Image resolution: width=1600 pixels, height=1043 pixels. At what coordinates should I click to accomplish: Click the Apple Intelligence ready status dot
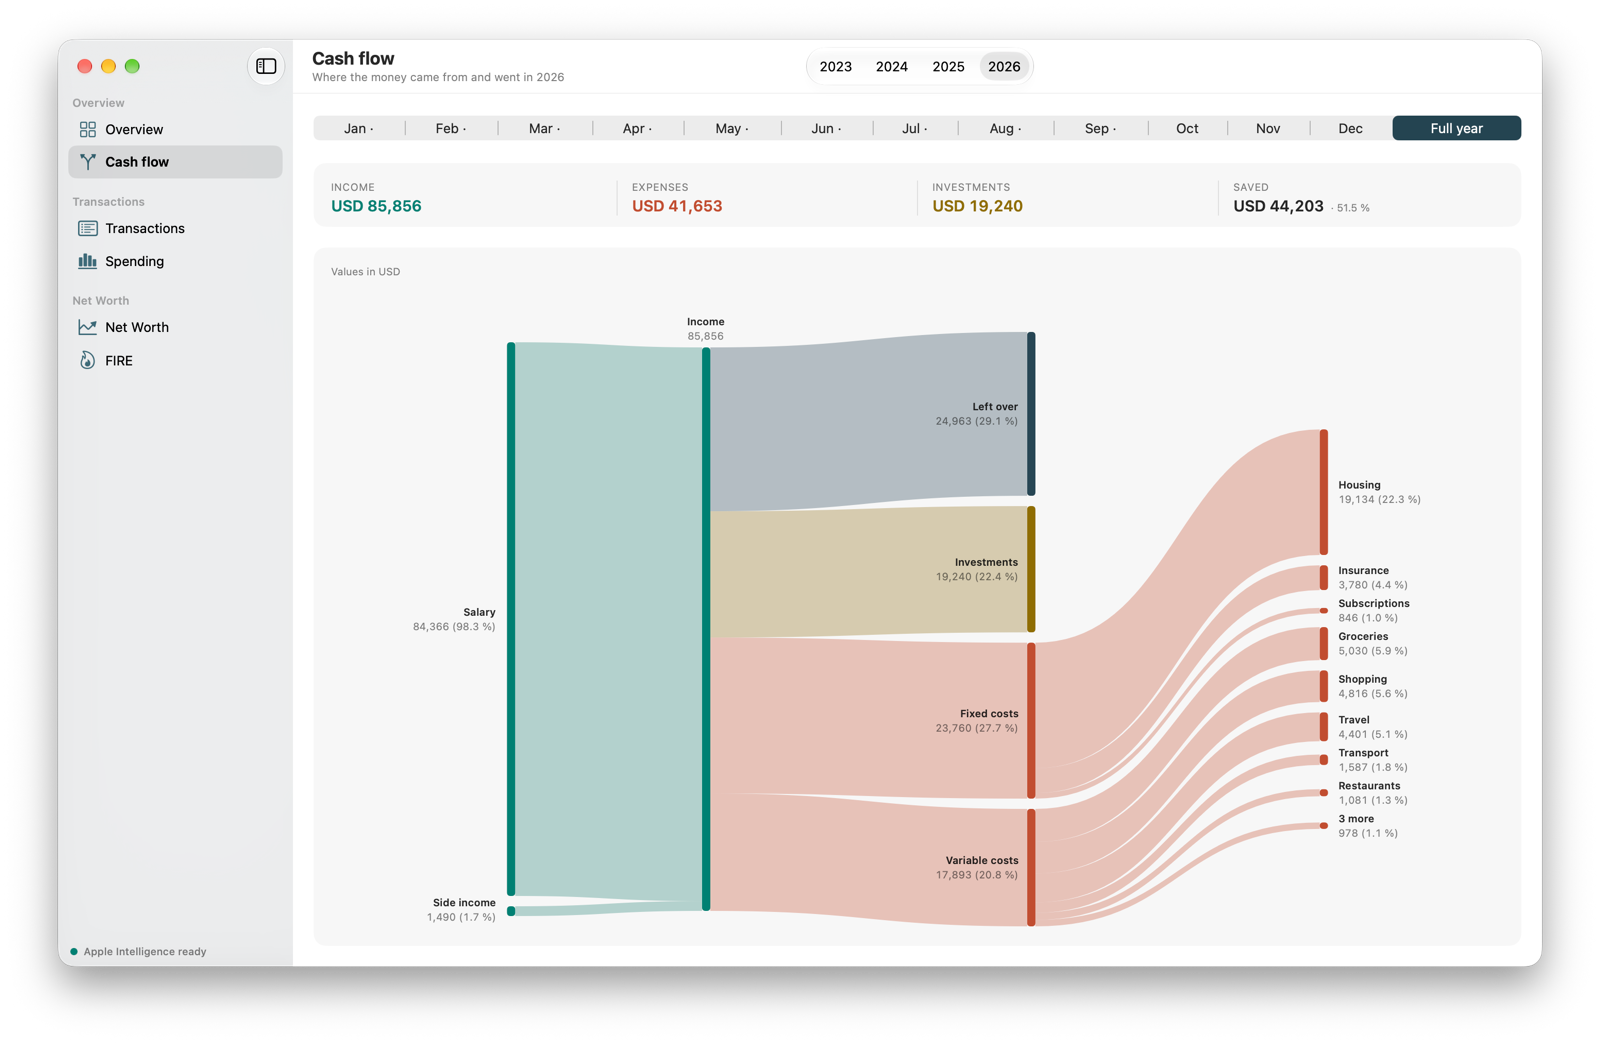click(x=74, y=951)
